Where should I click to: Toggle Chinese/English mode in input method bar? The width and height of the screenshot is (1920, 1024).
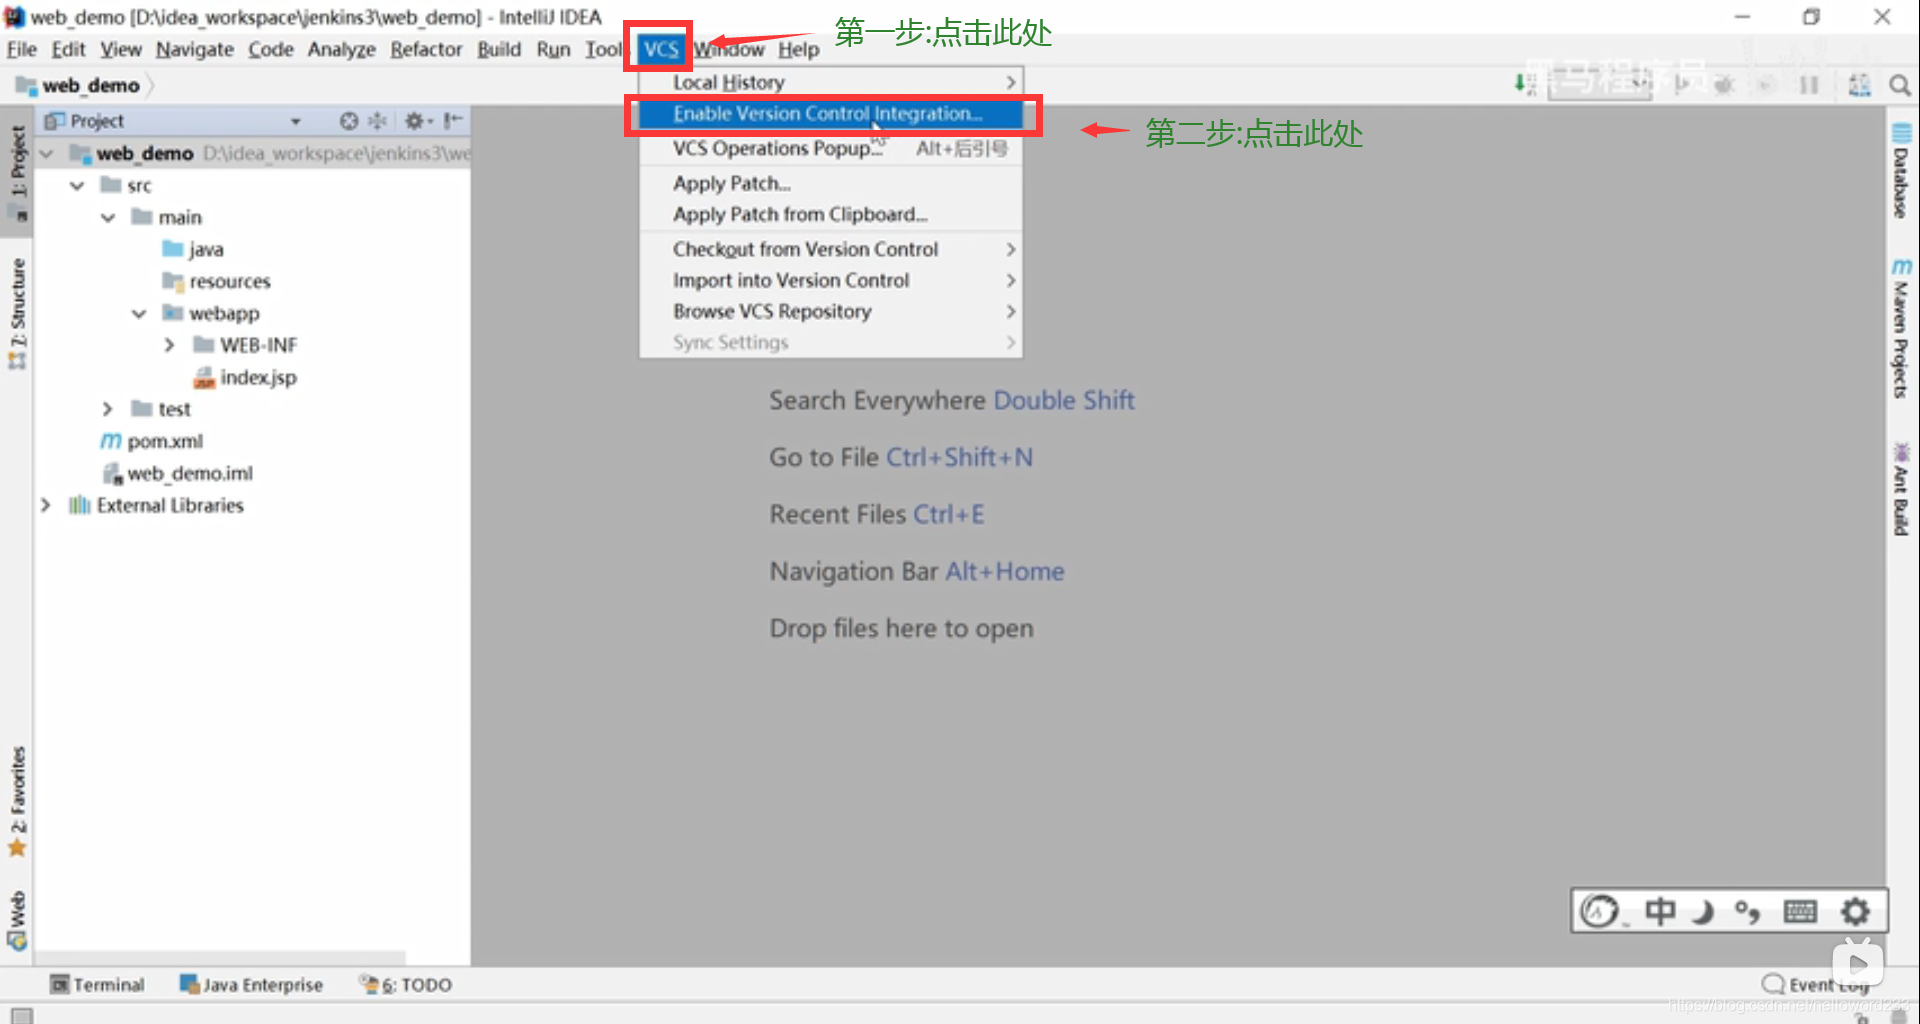[1660, 911]
